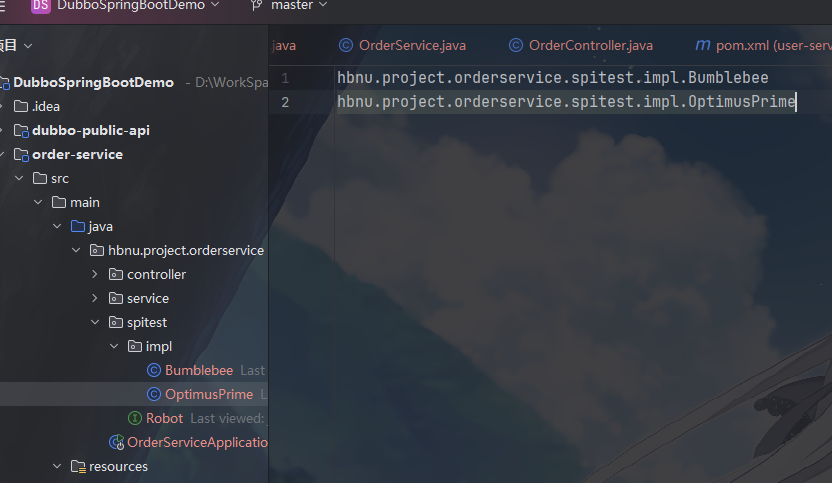Expand the service package node
The image size is (832, 483).
click(x=95, y=298)
